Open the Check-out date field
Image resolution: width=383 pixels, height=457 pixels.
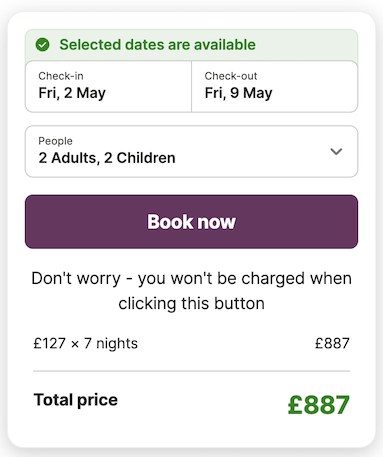(275, 86)
